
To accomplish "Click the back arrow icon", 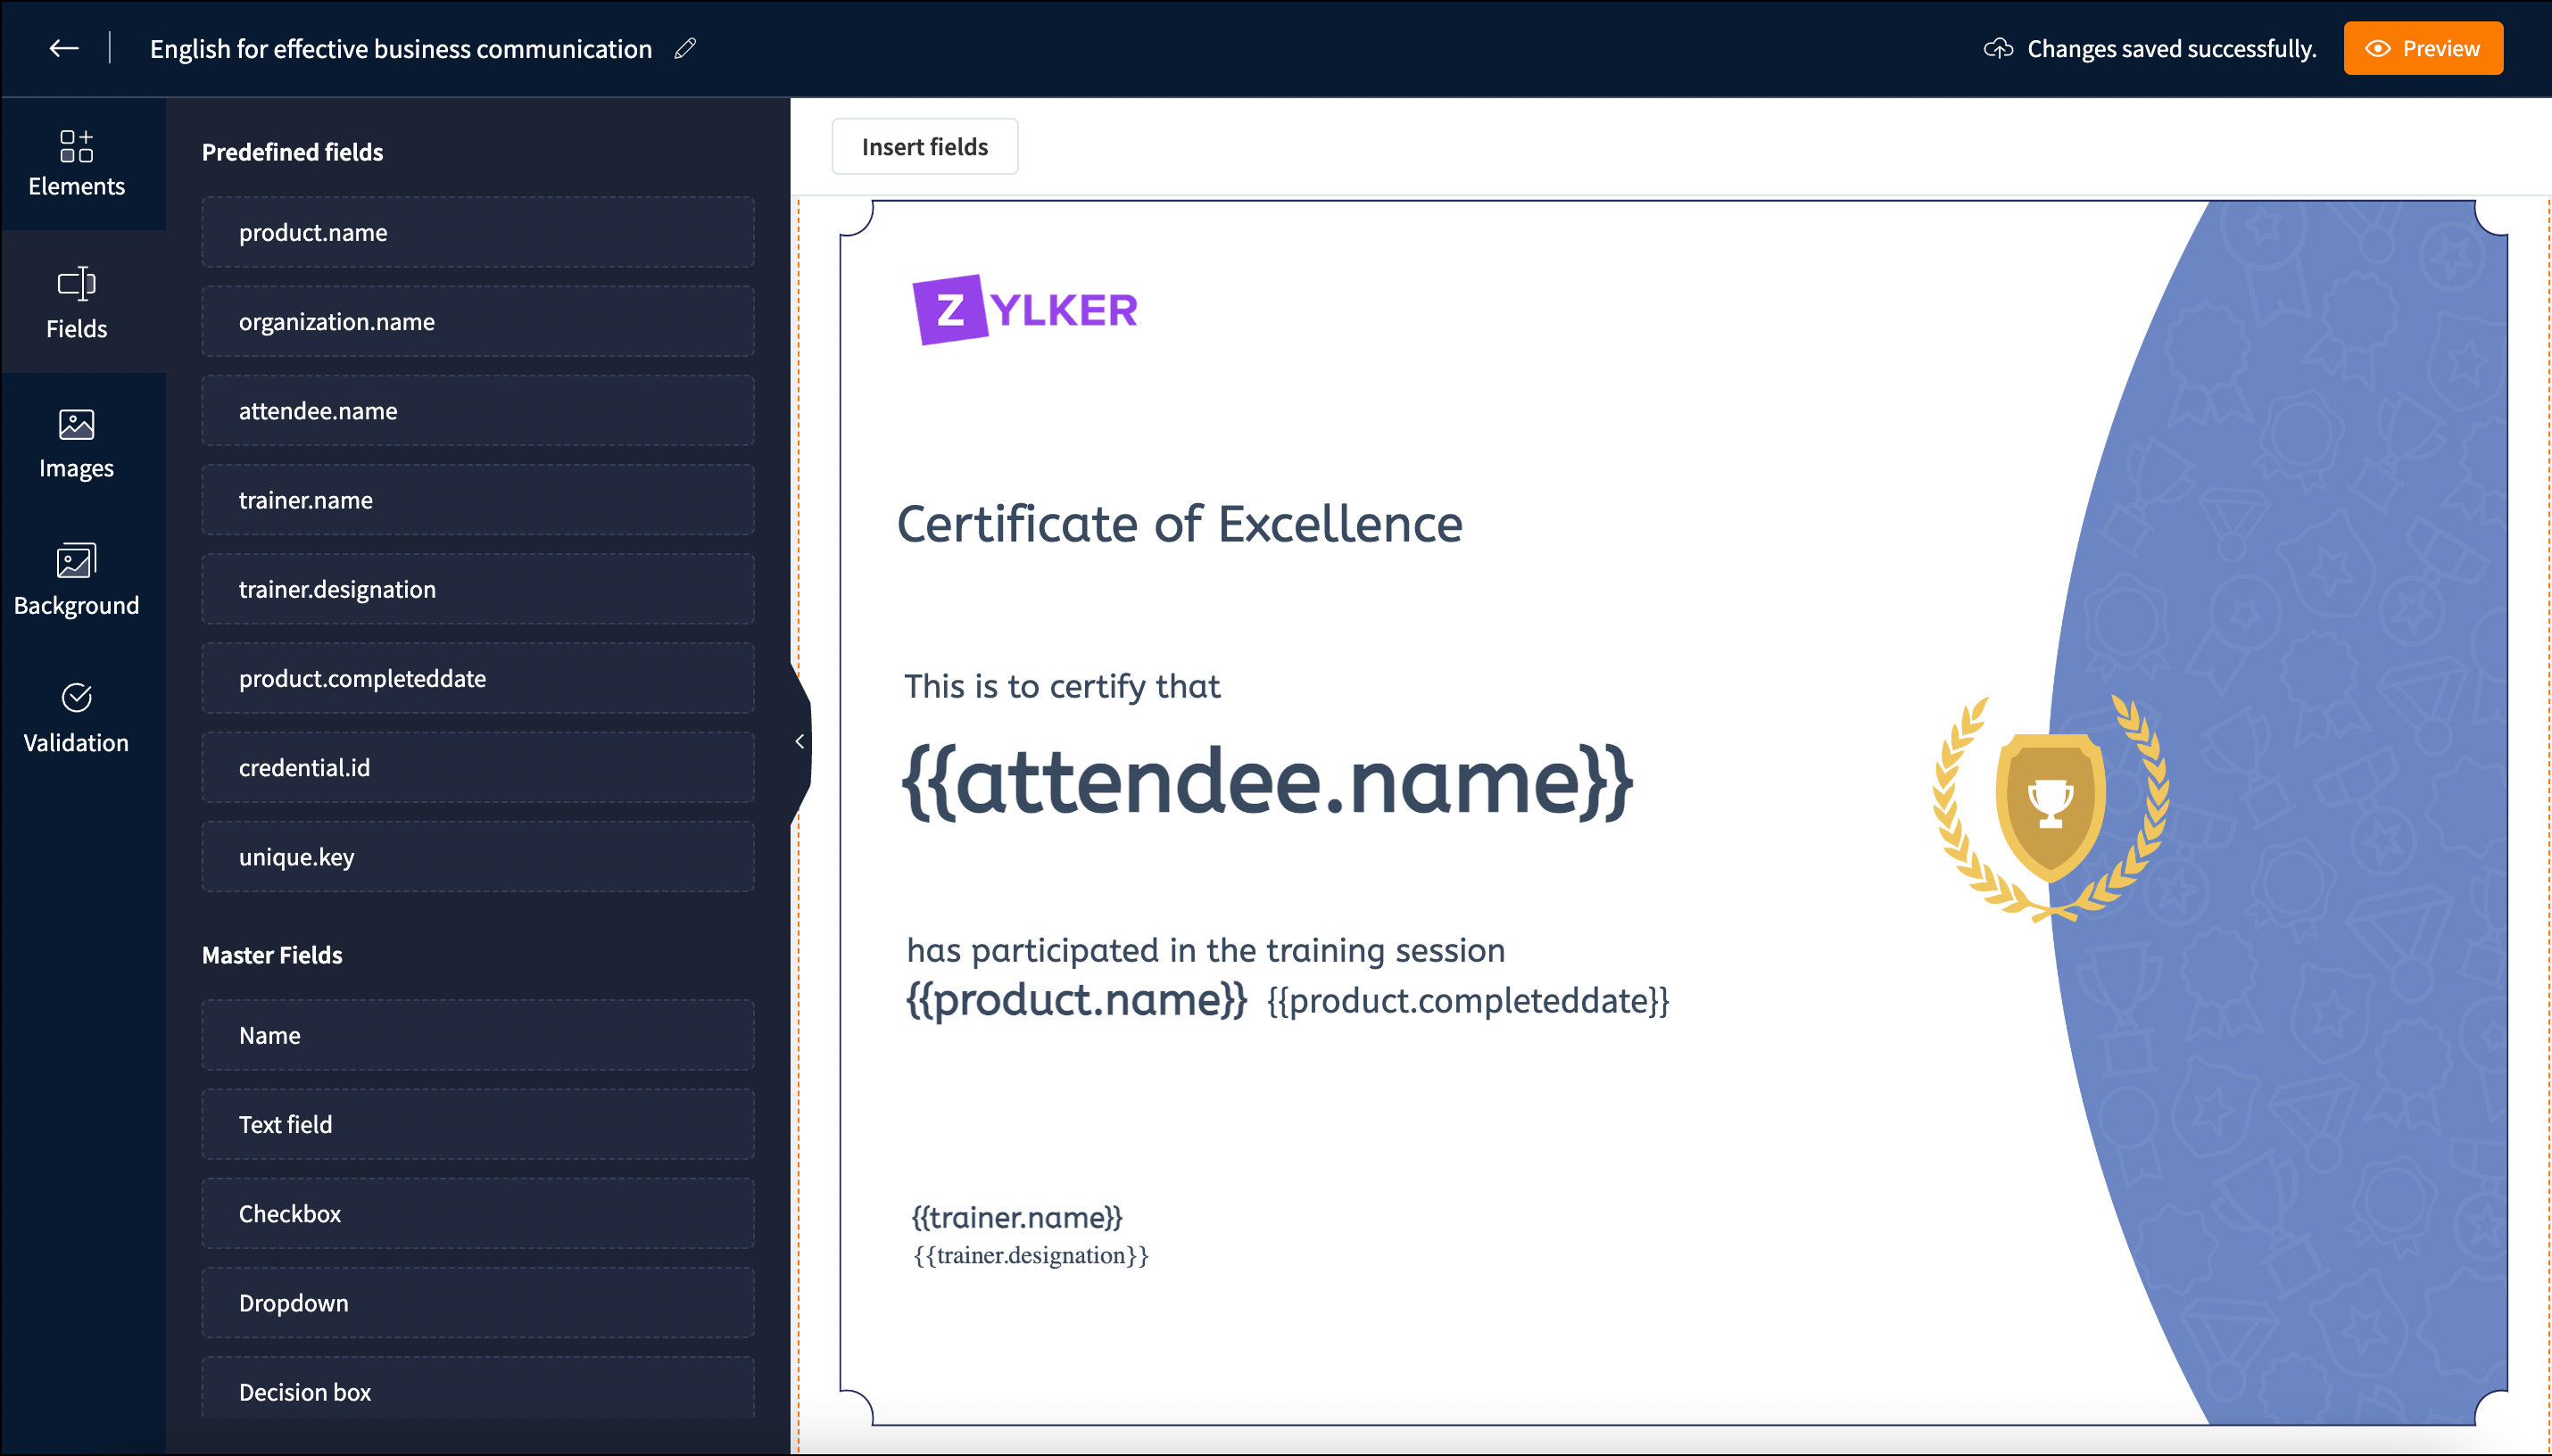I will tap(64, 48).
